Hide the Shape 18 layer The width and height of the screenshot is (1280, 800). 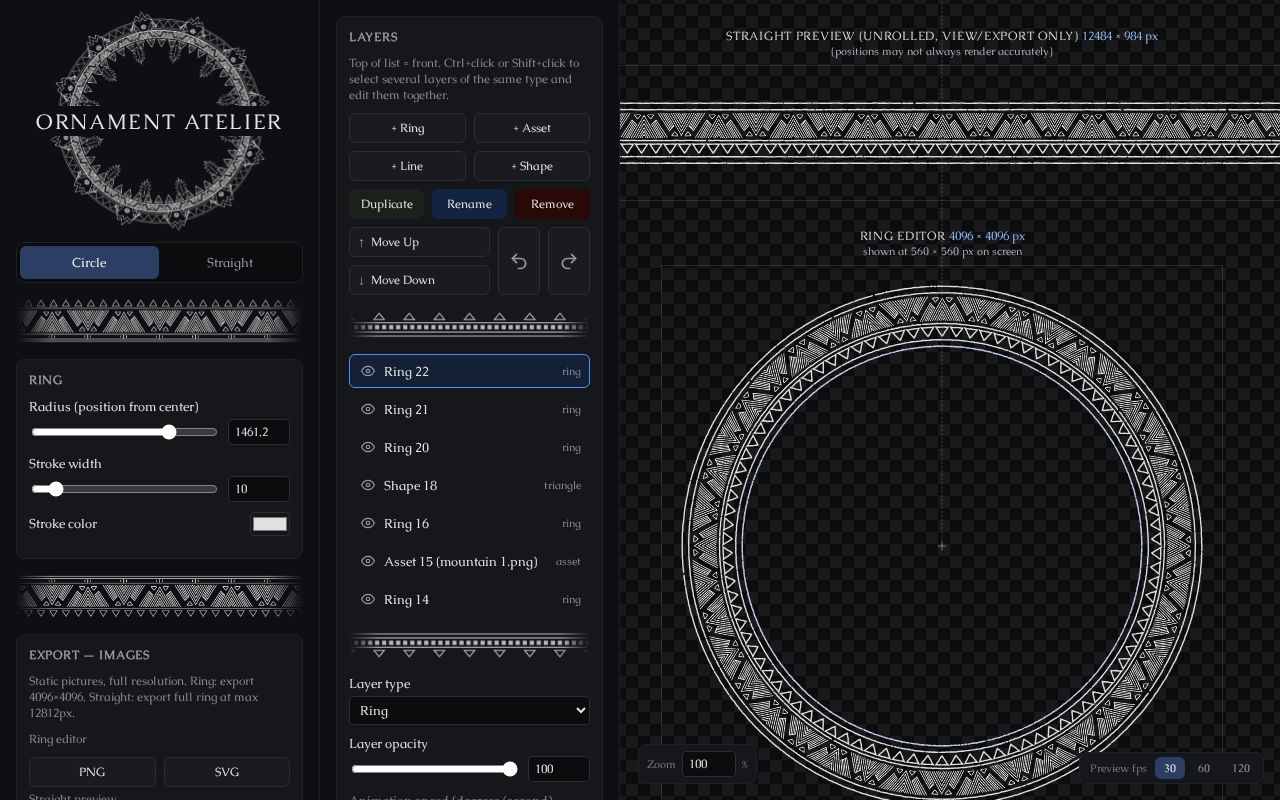[x=368, y=485]
